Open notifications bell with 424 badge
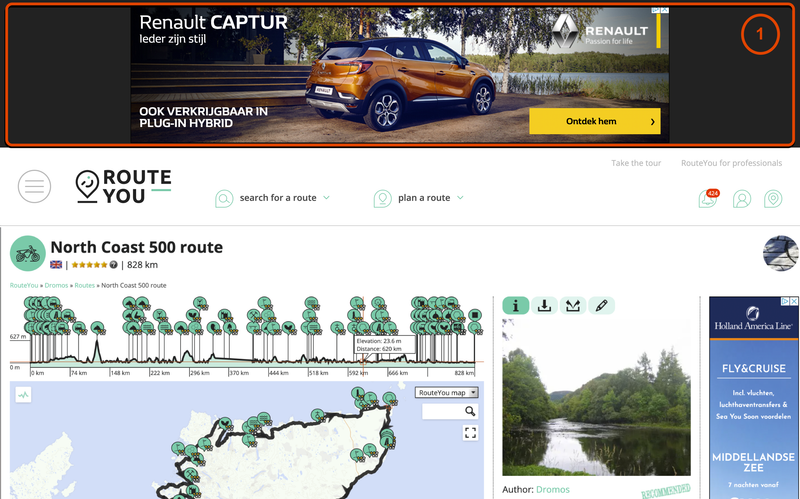The image size is (800, 499). tap(708, 198)
